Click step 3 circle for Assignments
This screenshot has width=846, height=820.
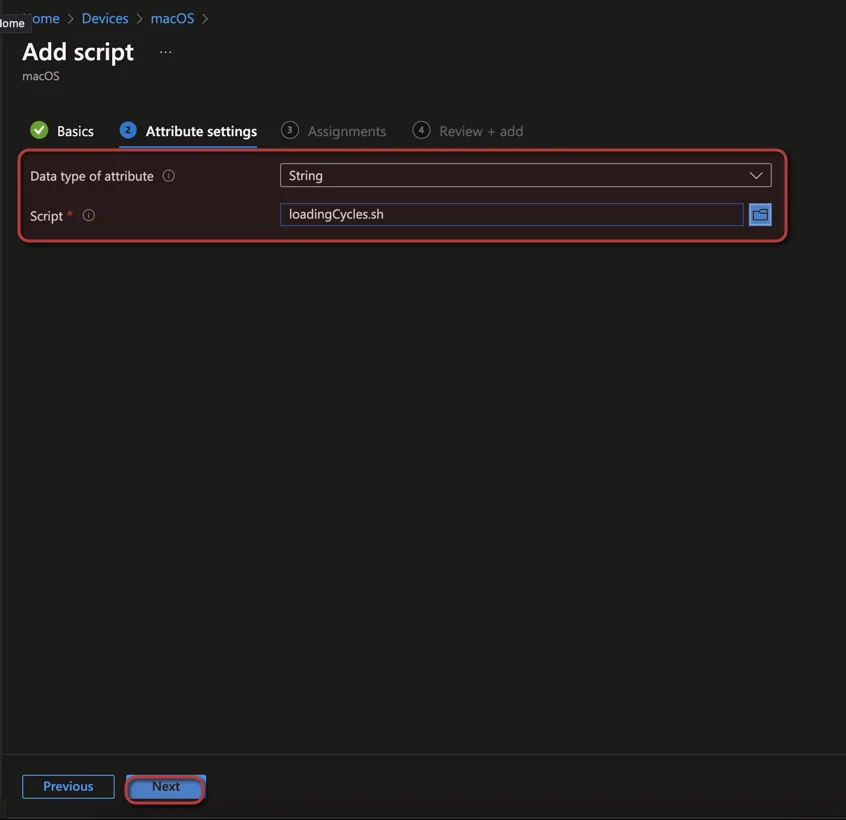coord(290,130)
